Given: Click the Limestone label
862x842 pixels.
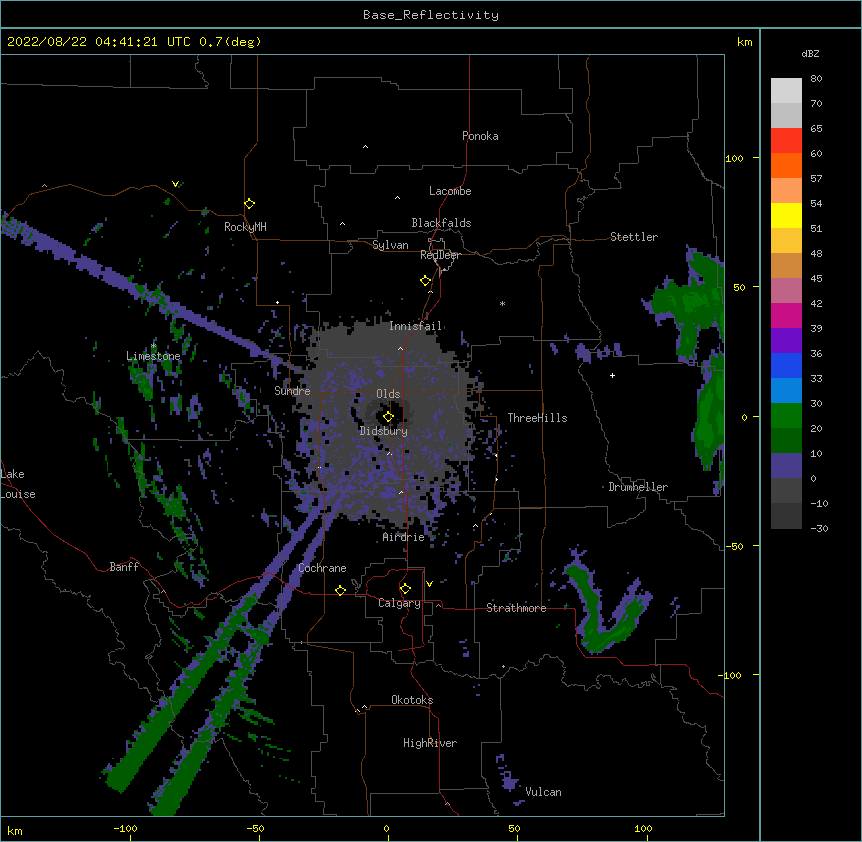Looking at the screenshot, I should (153, 356).
